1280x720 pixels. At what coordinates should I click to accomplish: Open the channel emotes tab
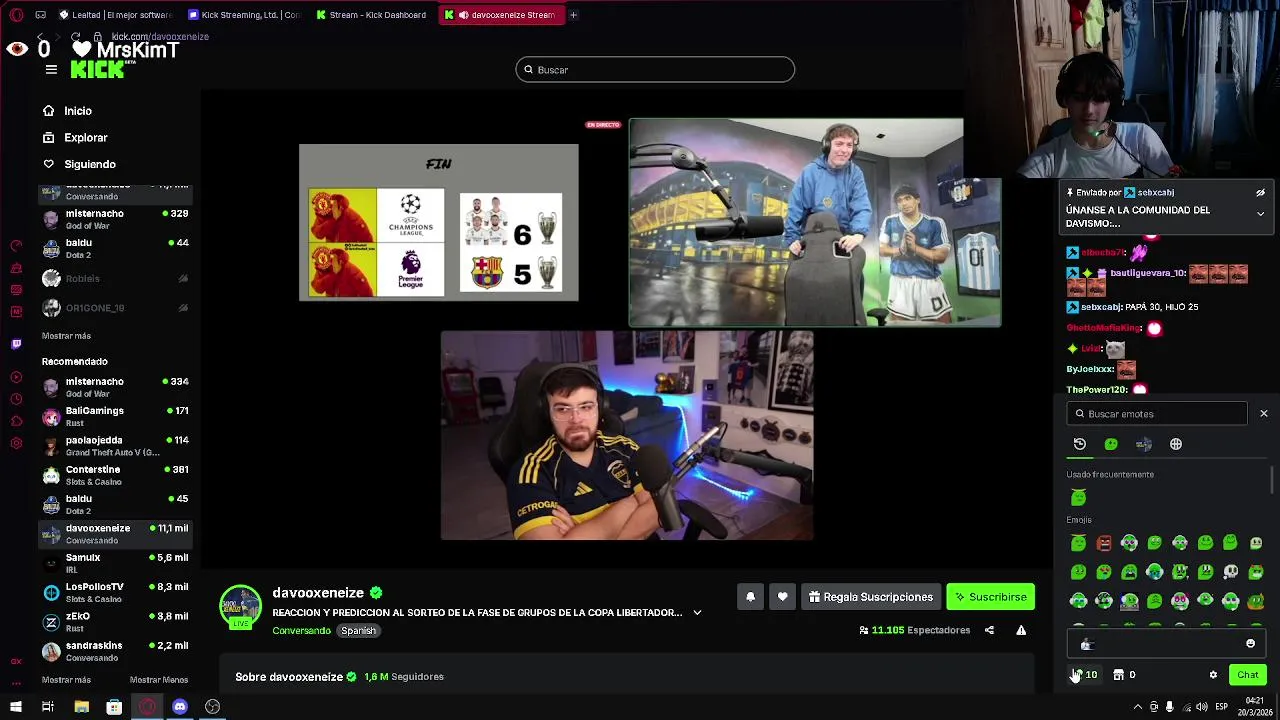coord(1144,444)
